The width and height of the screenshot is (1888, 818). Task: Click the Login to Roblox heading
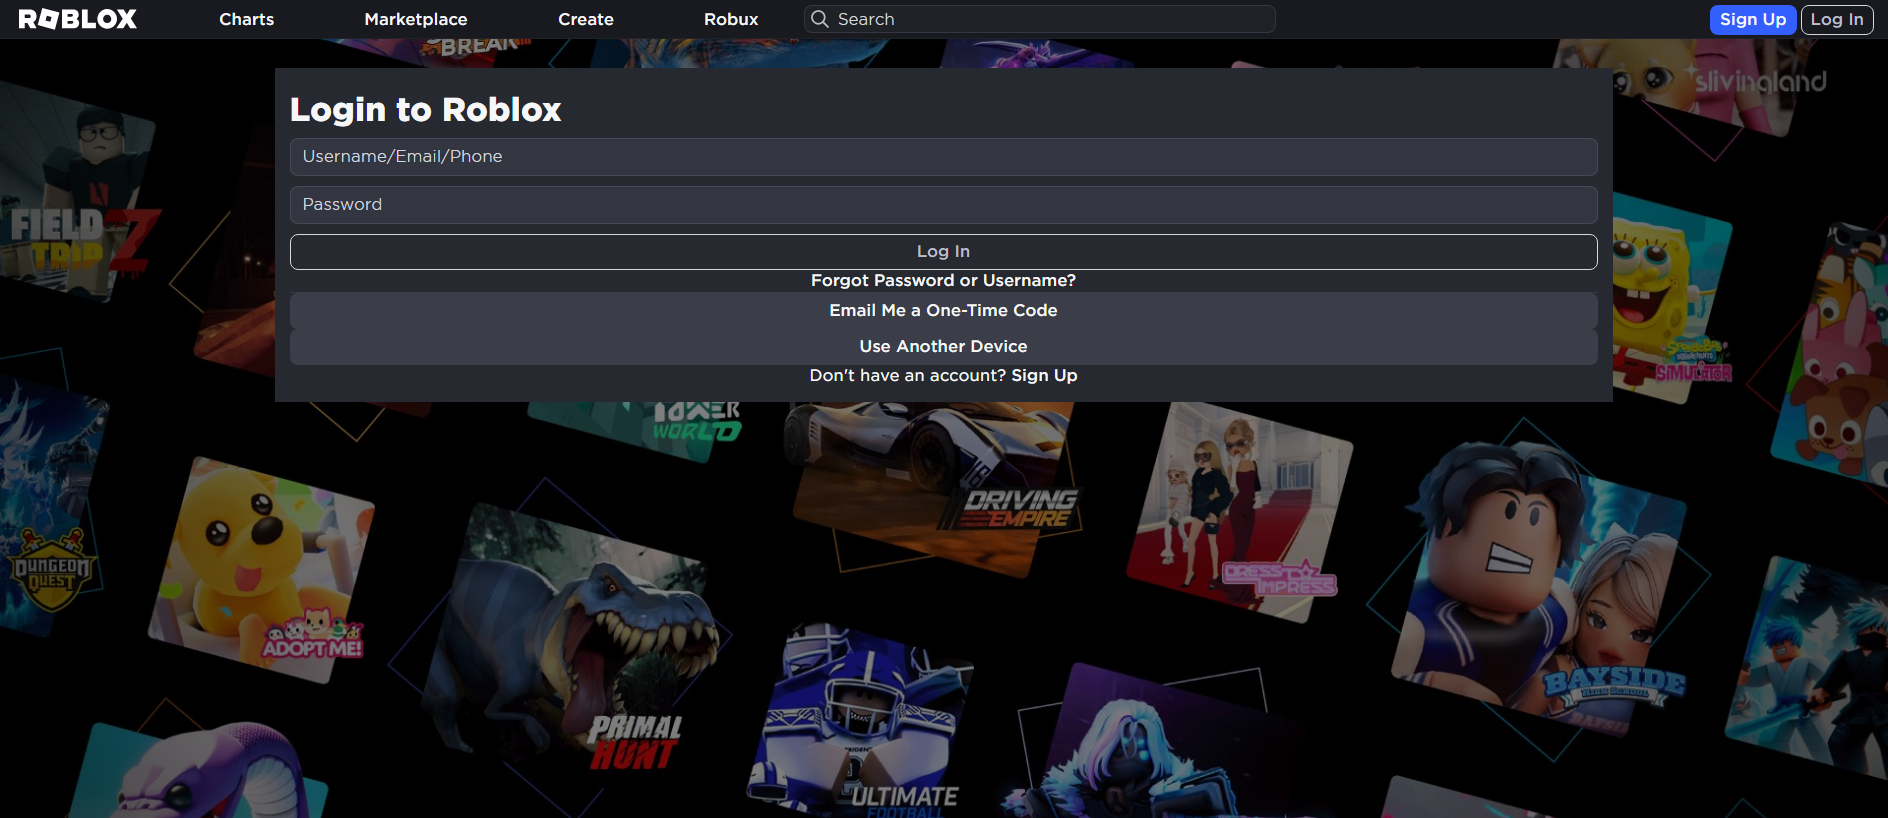click(426, 109)
